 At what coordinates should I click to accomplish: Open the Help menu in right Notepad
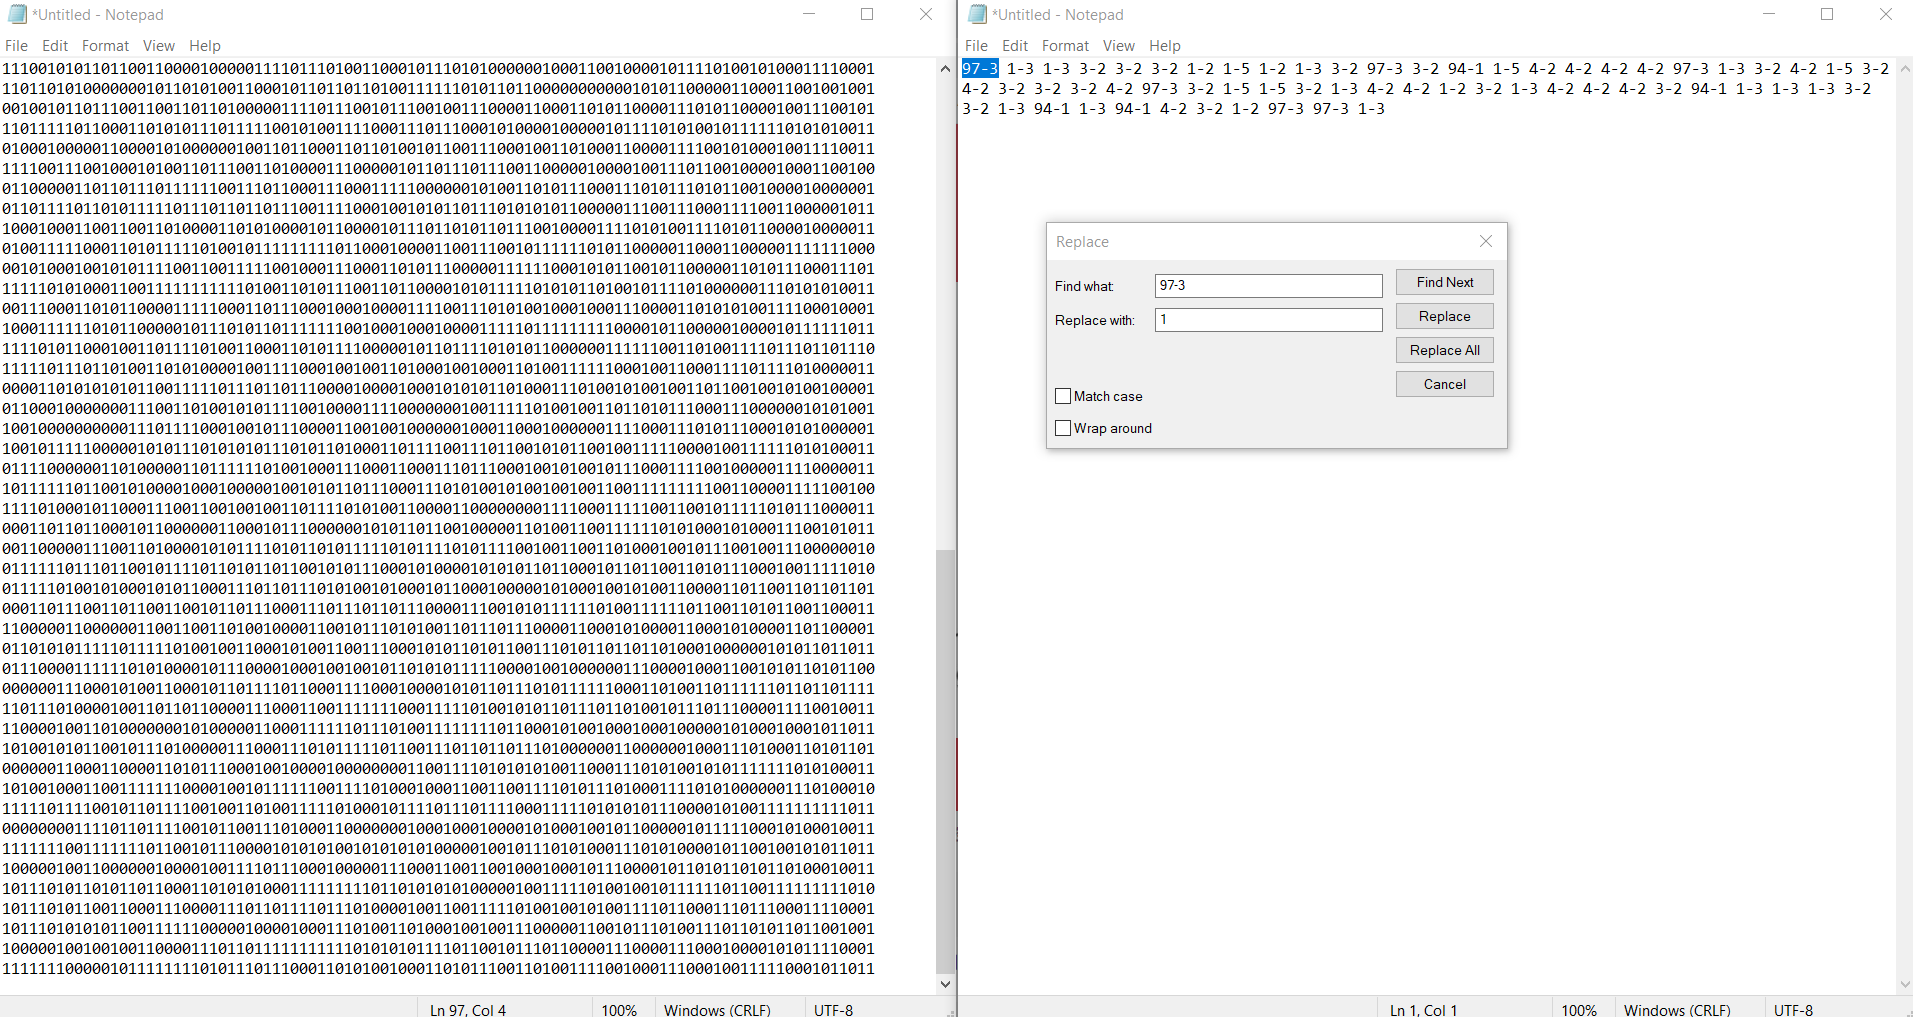(x=1164, y=46)
